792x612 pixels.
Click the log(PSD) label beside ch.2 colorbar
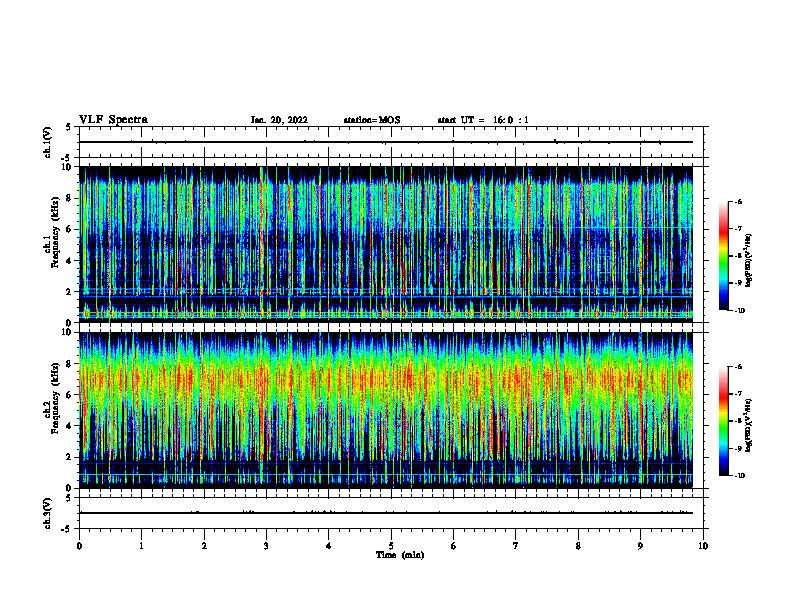click(x=749, y=425)
